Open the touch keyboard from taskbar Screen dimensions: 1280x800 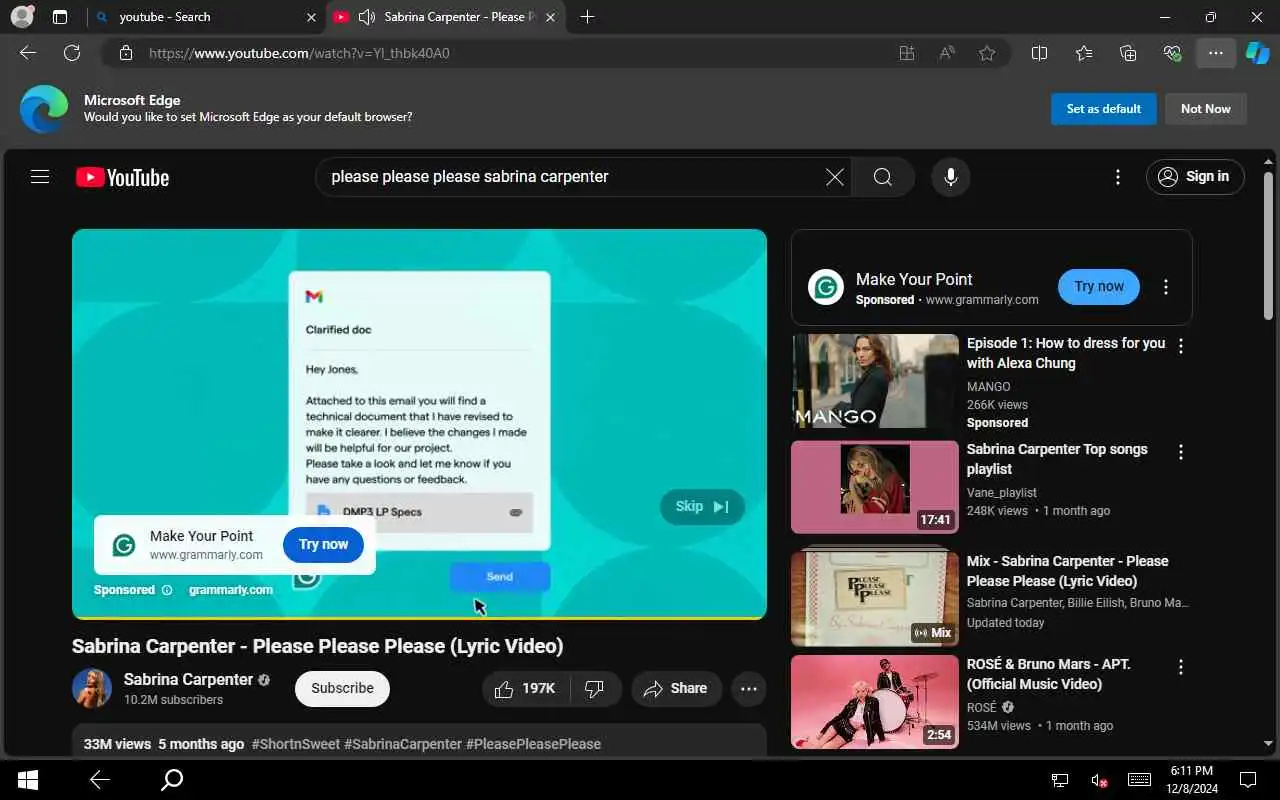click(x=1139, y=780)
